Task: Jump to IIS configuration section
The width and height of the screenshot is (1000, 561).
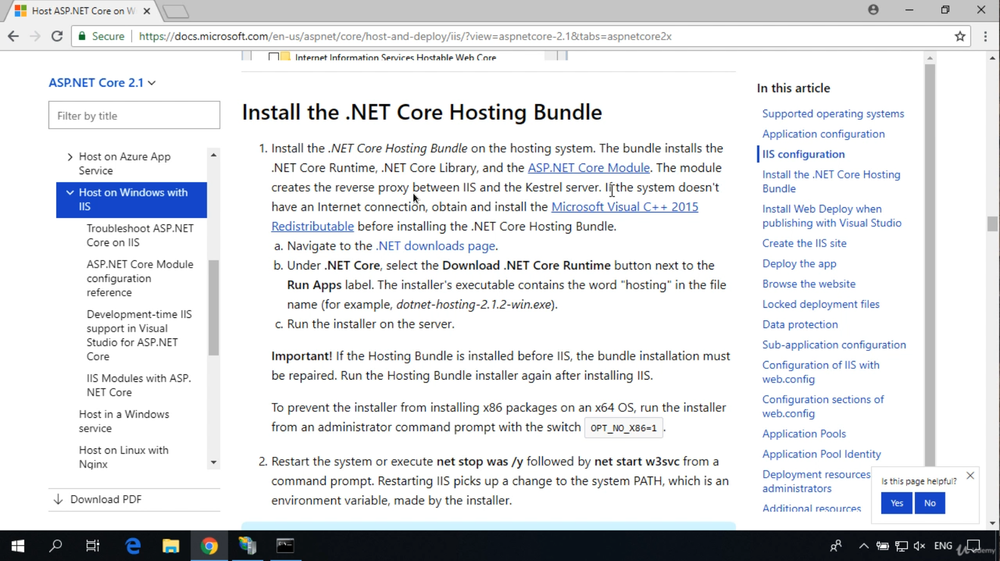Action: pos(803,154)
